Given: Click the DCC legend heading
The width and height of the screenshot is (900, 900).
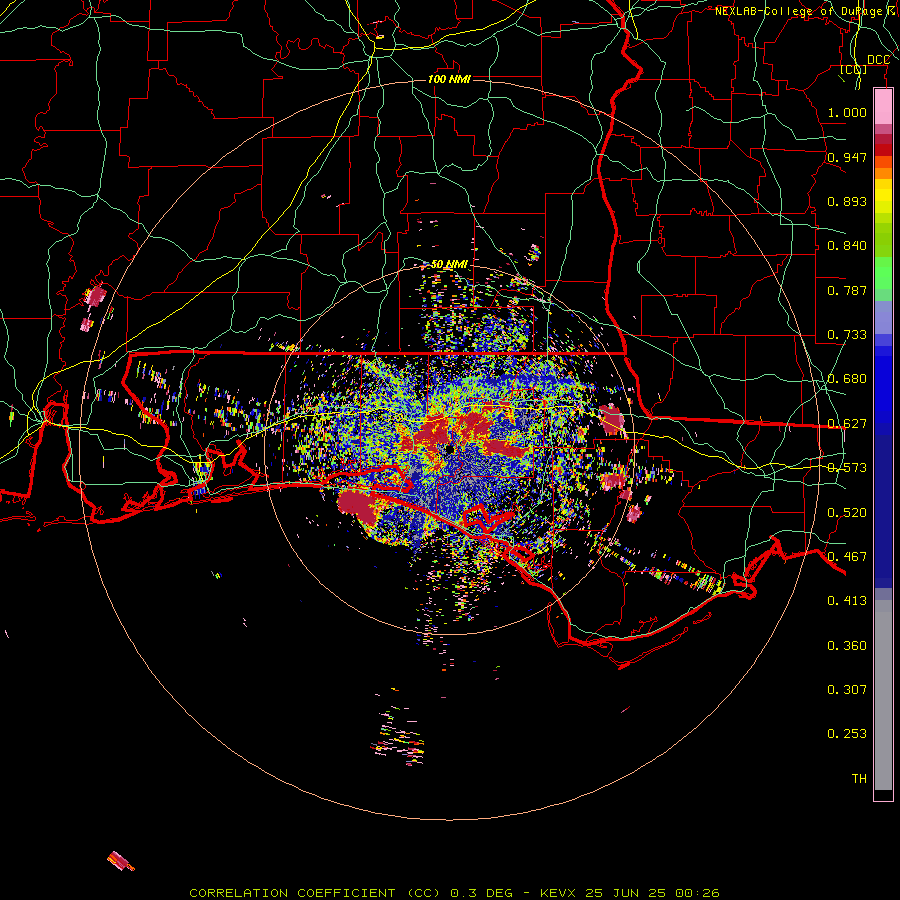Looking at the screenshot, I should (x=878, y=60).
